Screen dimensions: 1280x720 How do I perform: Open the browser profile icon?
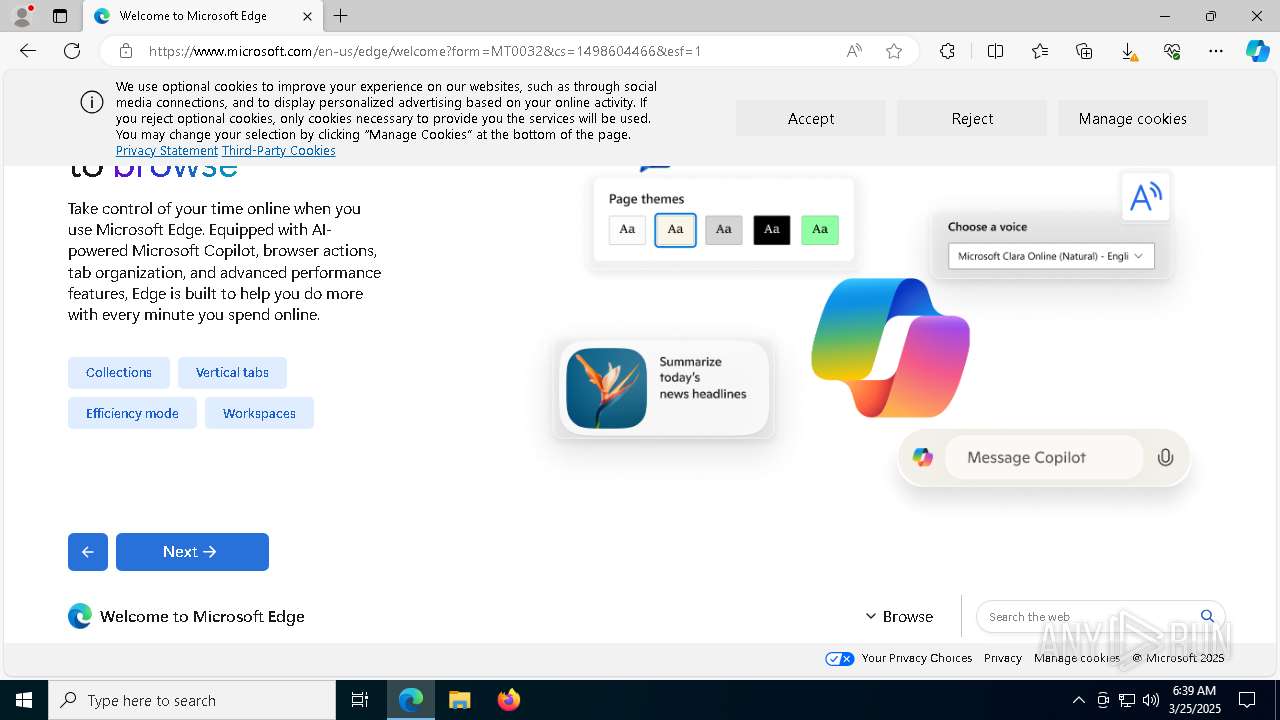22,16
